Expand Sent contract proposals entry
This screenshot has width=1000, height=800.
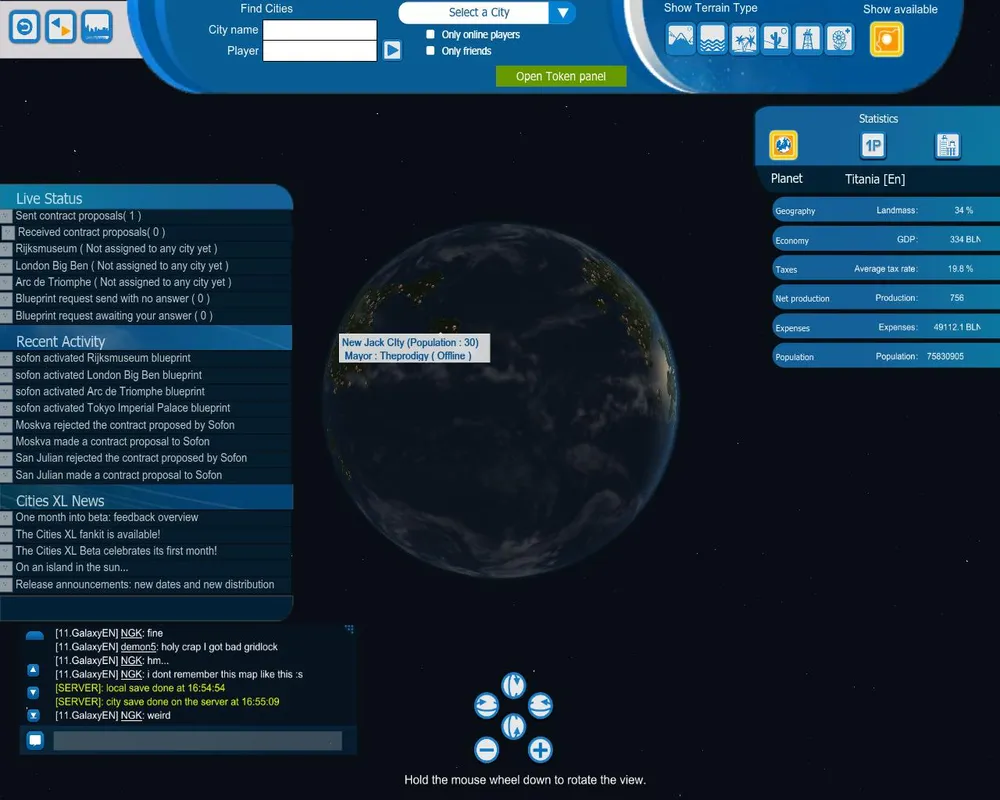coord(6,216)
